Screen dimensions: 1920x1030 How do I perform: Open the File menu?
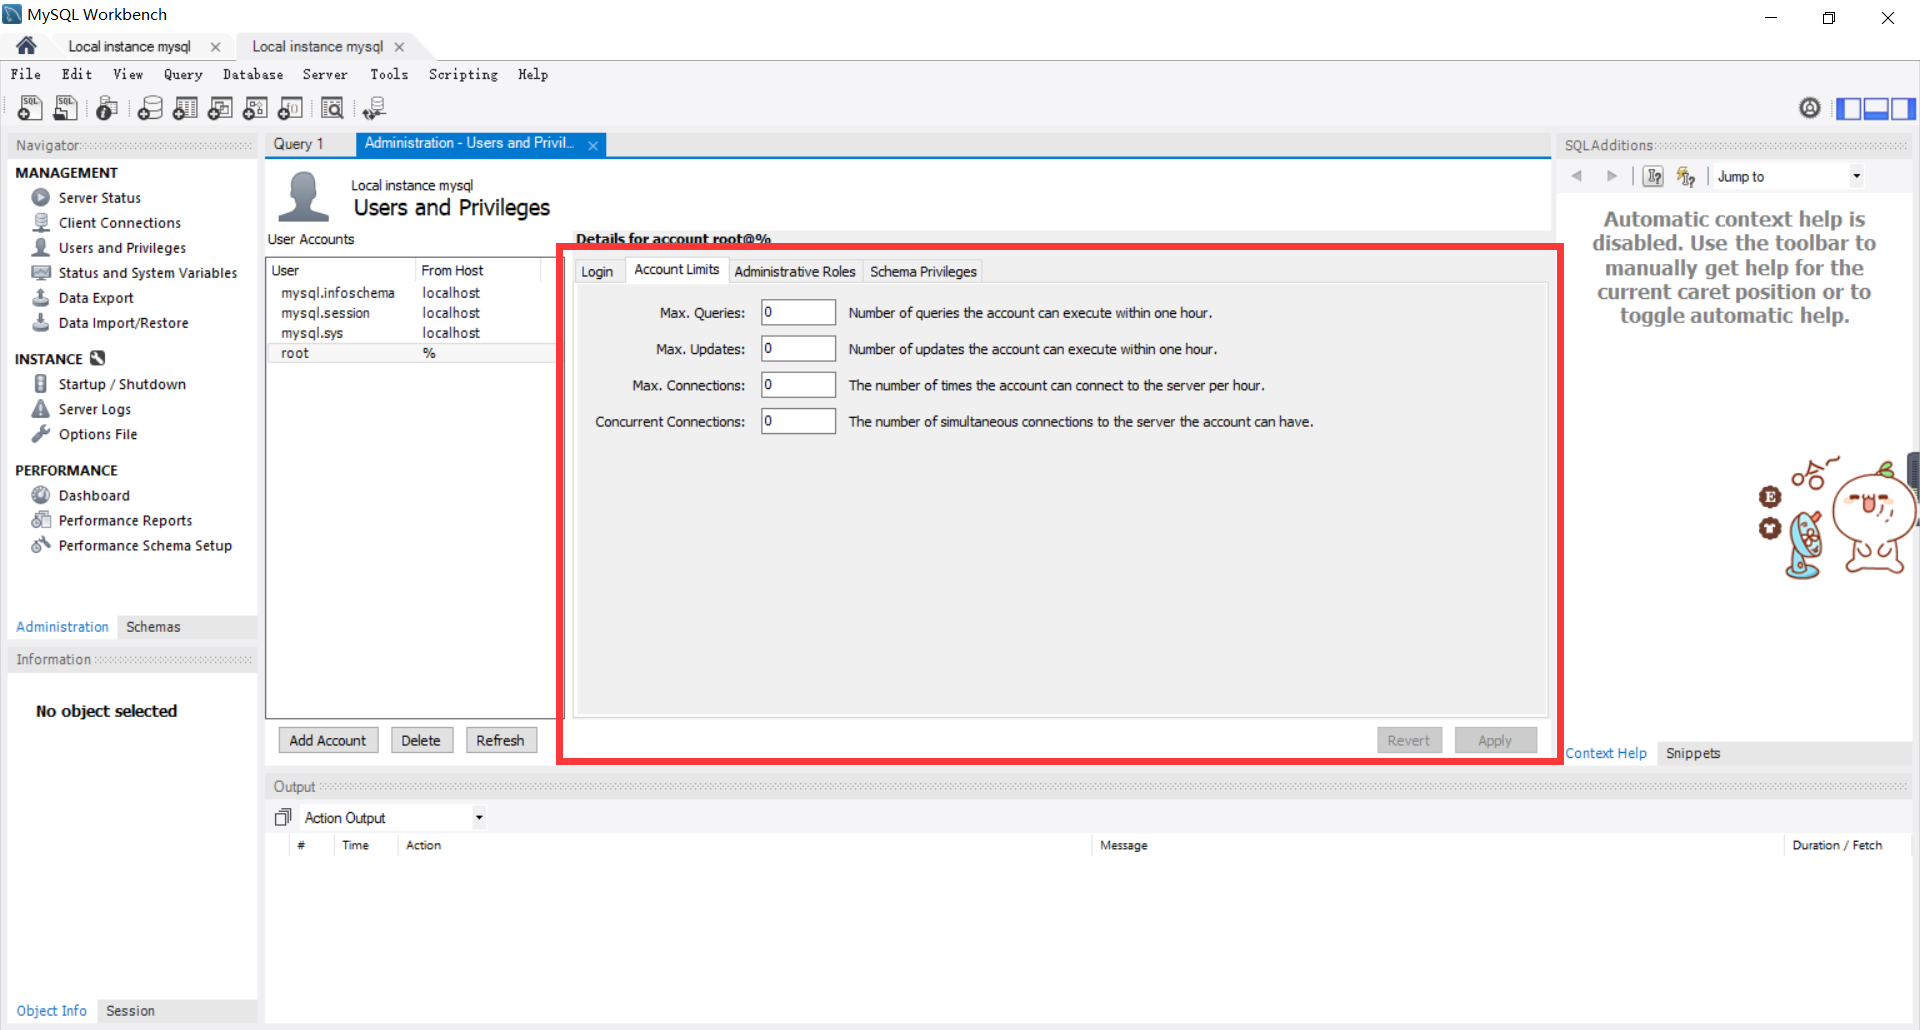tap(26, 74)
